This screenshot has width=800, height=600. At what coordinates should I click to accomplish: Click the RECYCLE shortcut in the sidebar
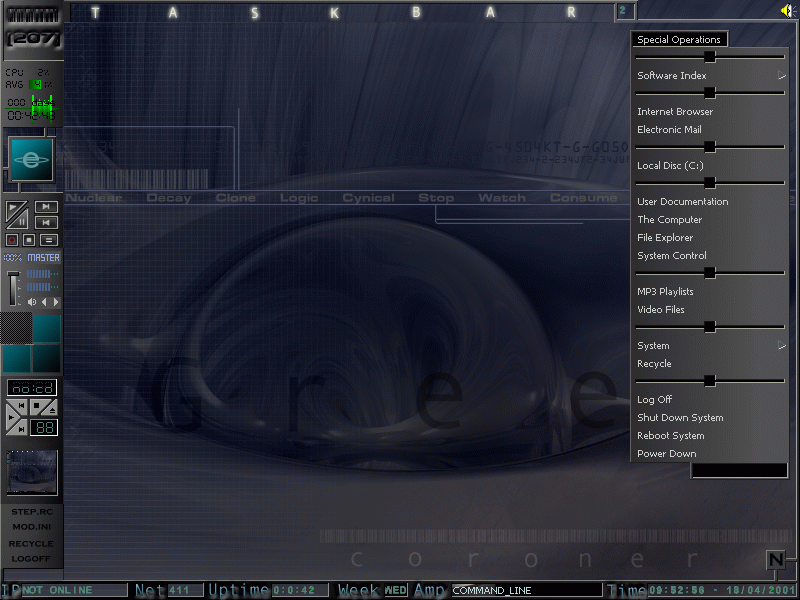coord(31,544)
